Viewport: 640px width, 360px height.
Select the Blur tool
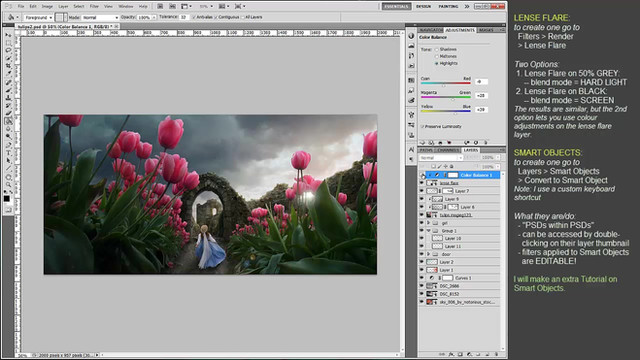tap(8, 129)
